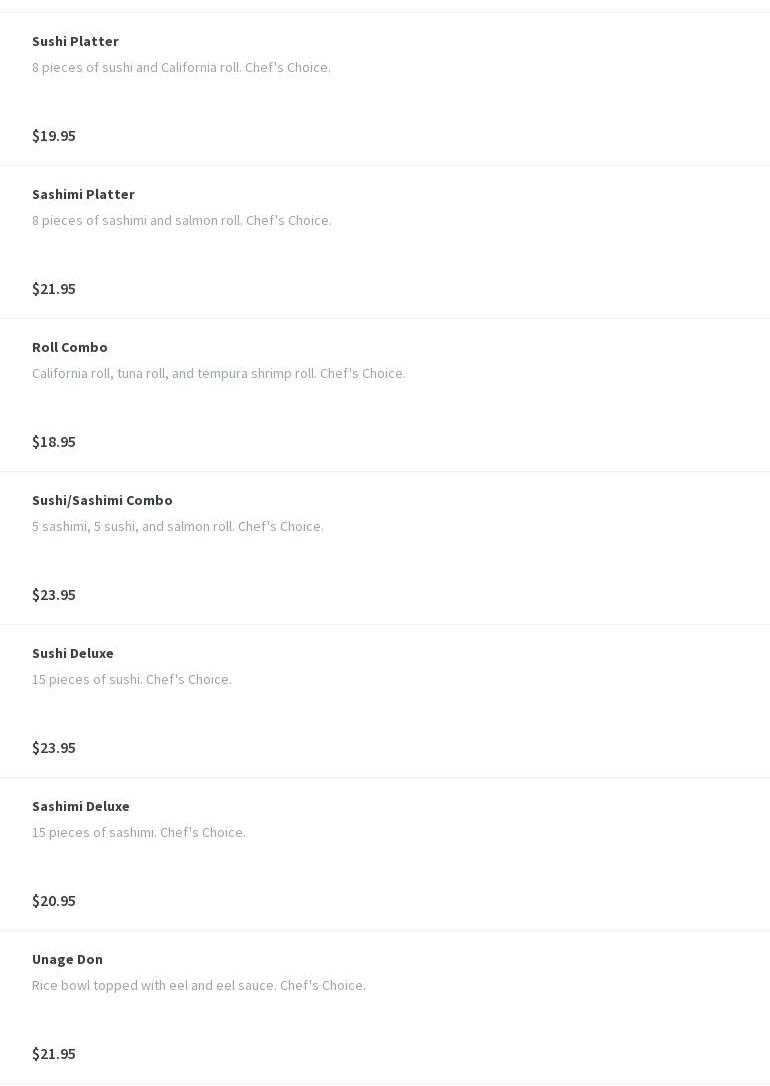Open the Unage Don menu item
770x1086 pixels.
tap(67, 959)
